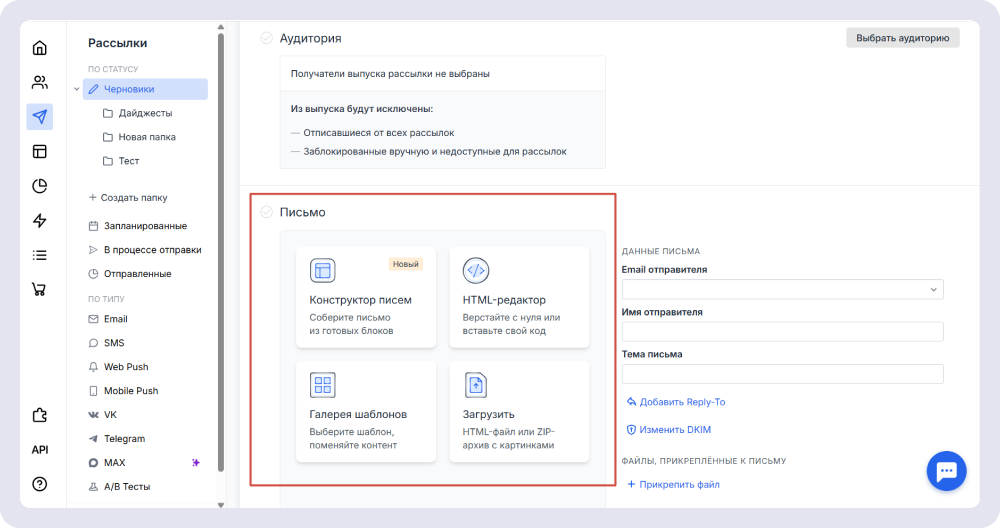Open the automation lightning bolt icon

[x=40, y=221]
